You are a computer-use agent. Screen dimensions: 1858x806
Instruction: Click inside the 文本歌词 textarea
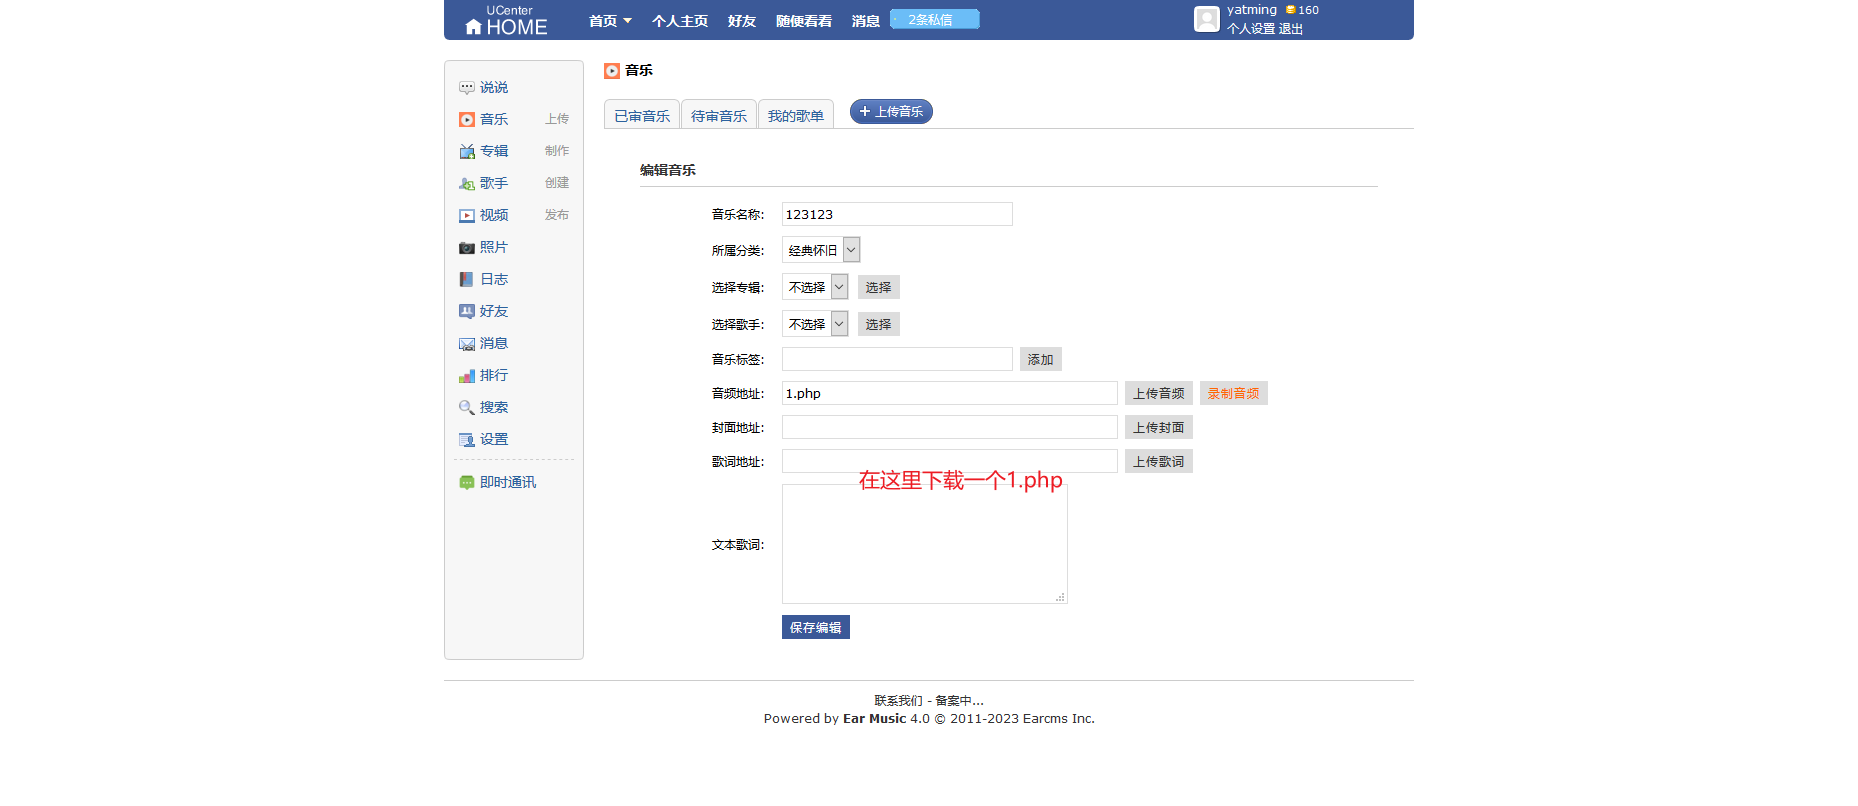925,544
